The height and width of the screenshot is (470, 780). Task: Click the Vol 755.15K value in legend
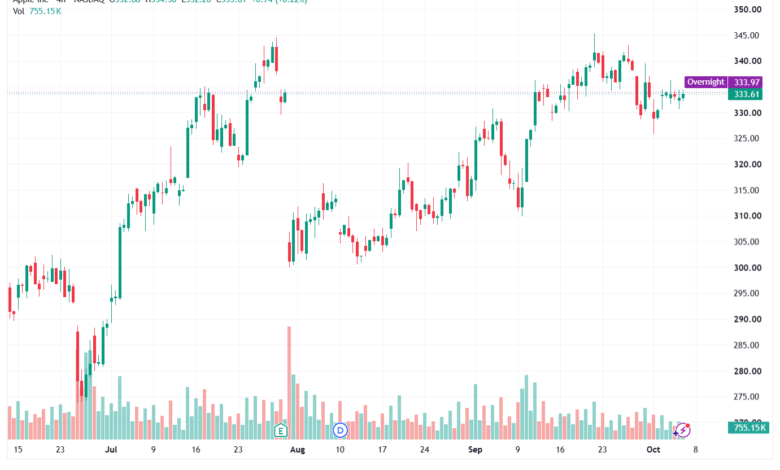click(x=45, y=11)
